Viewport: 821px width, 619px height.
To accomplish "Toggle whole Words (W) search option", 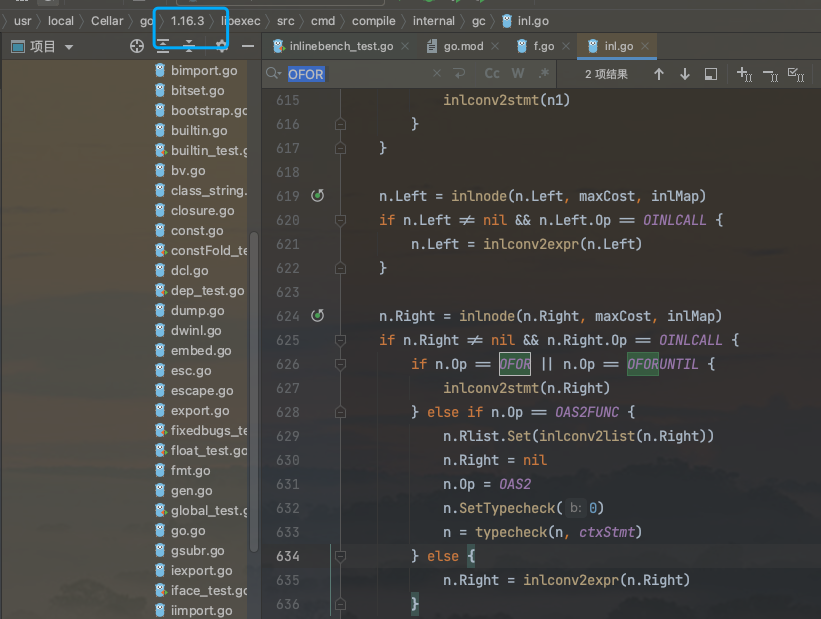I will [518, 74].
